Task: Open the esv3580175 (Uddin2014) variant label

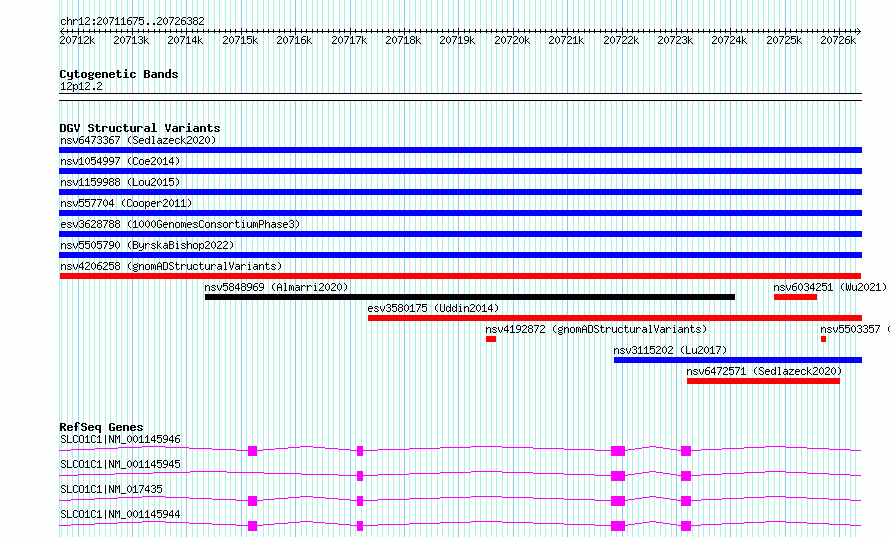Action: (x=433, y=308)
